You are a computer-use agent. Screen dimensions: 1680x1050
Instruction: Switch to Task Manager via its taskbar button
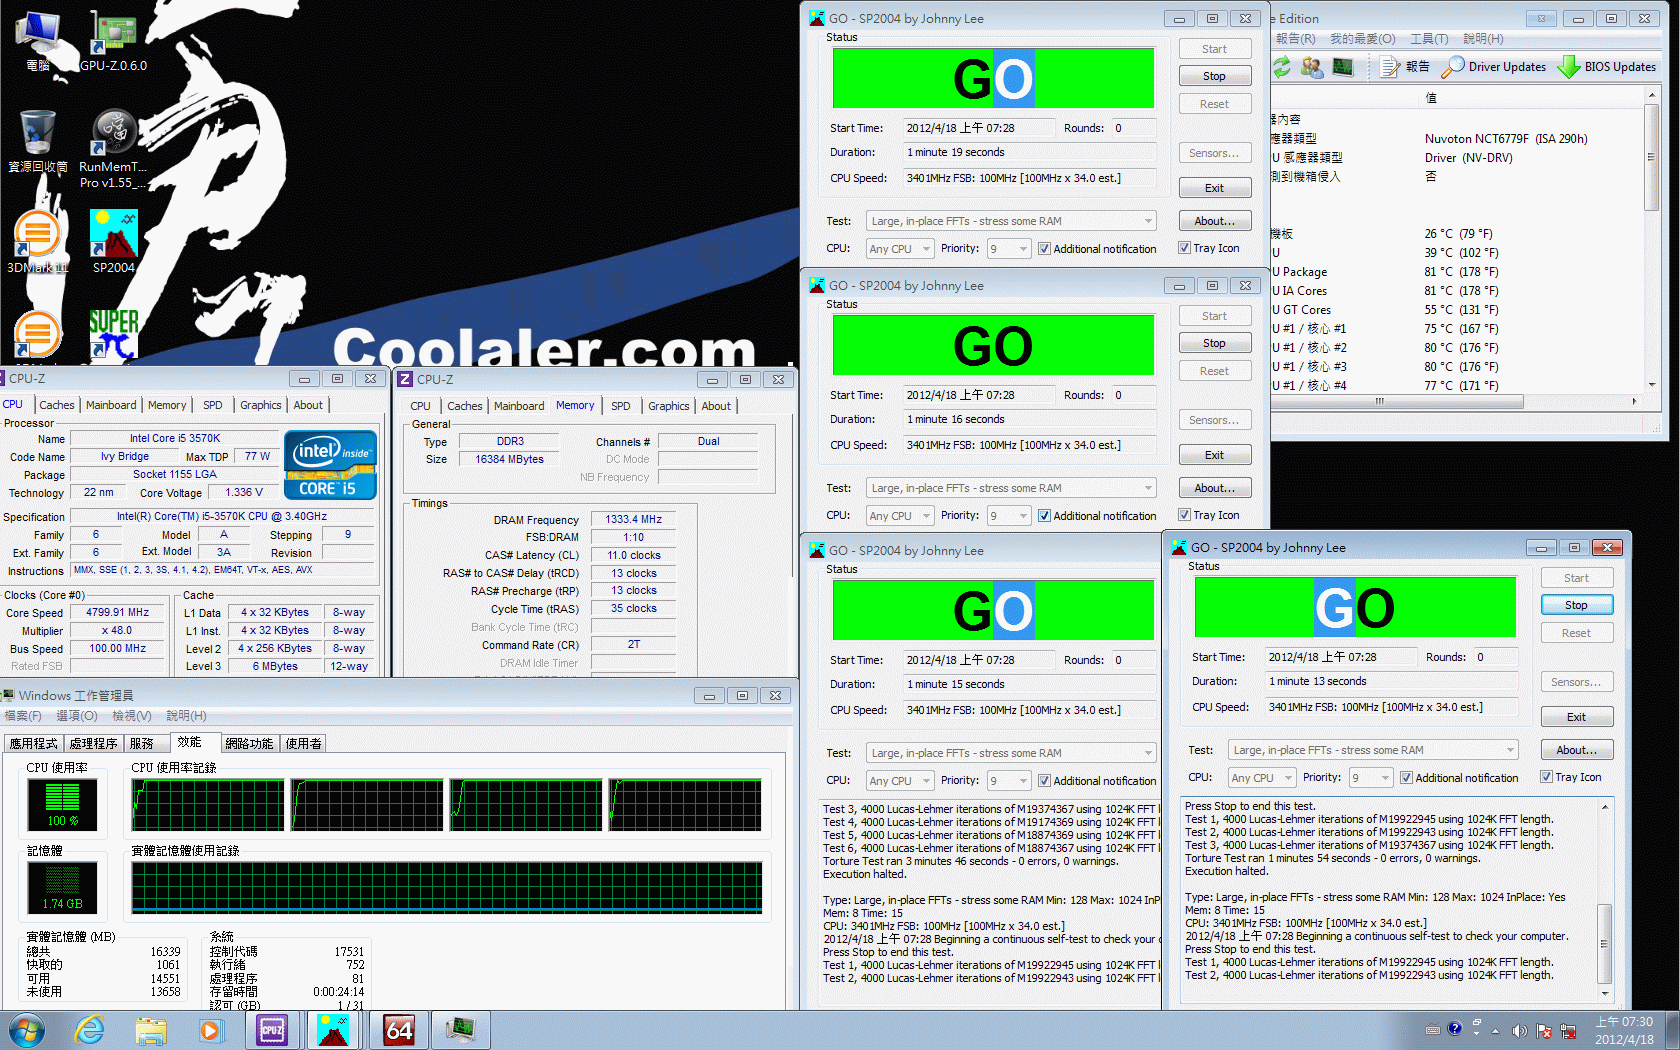460,1030
